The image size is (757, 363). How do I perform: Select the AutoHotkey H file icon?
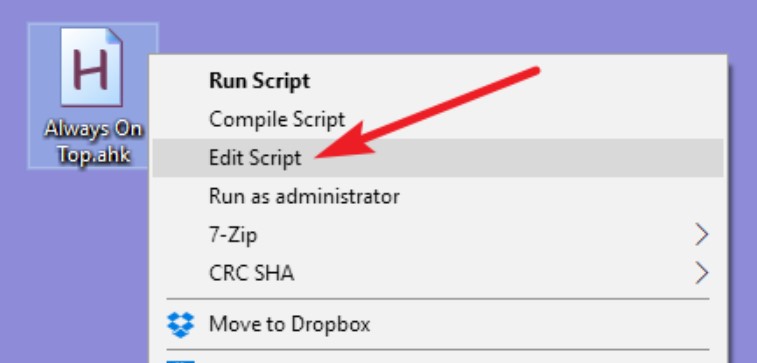tap(91, 67)
